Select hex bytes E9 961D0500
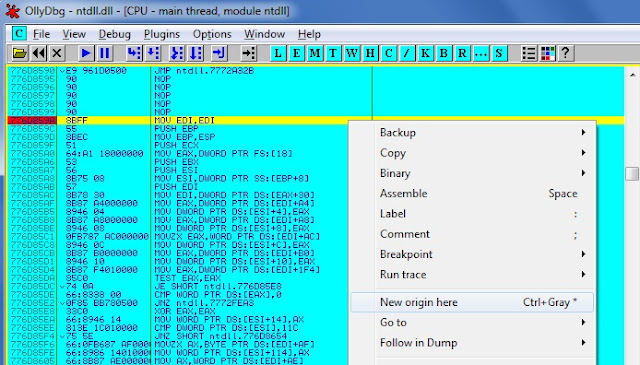Viewport: 640px width, 365px height. click(96, 71)
